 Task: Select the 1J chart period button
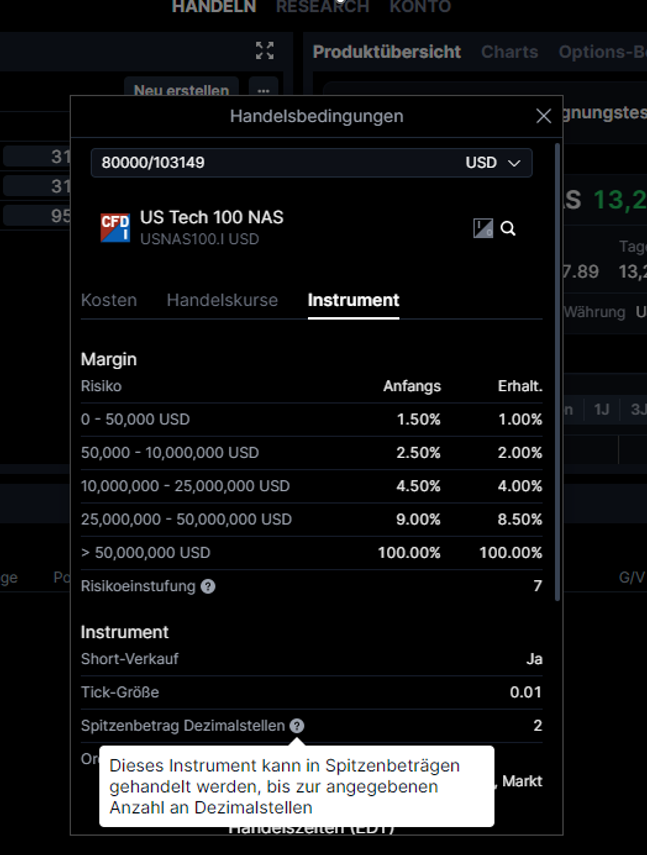602,410
